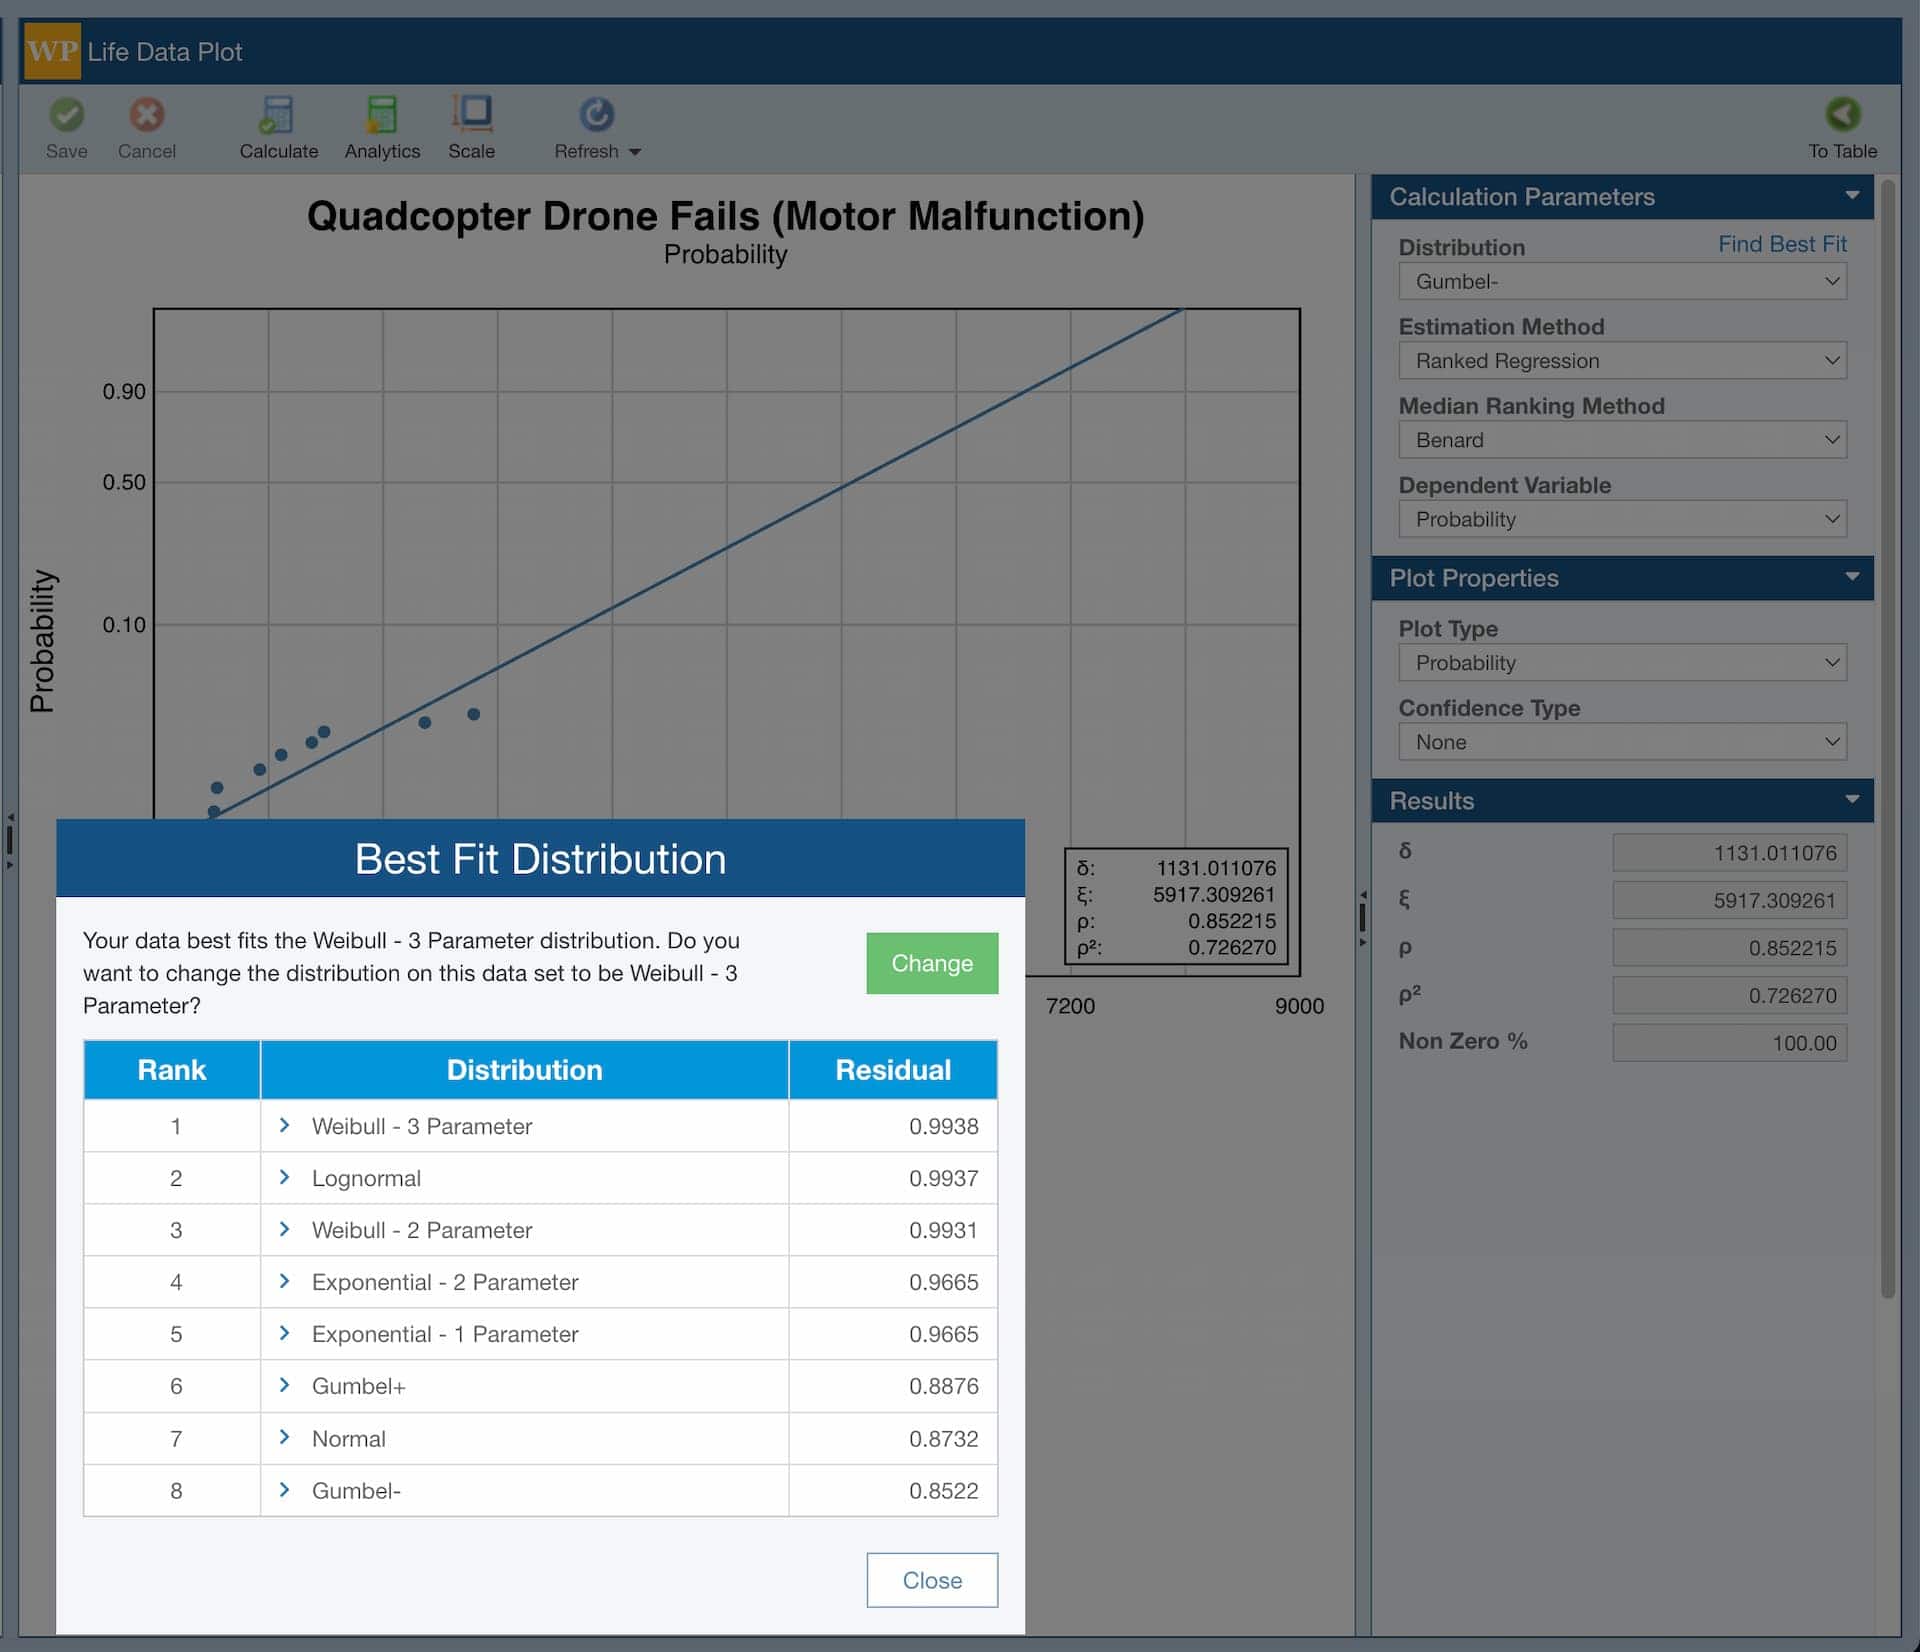Open the Estimation Method dropdown
Viewport: 1920px width, 1652px height.
1621,360
